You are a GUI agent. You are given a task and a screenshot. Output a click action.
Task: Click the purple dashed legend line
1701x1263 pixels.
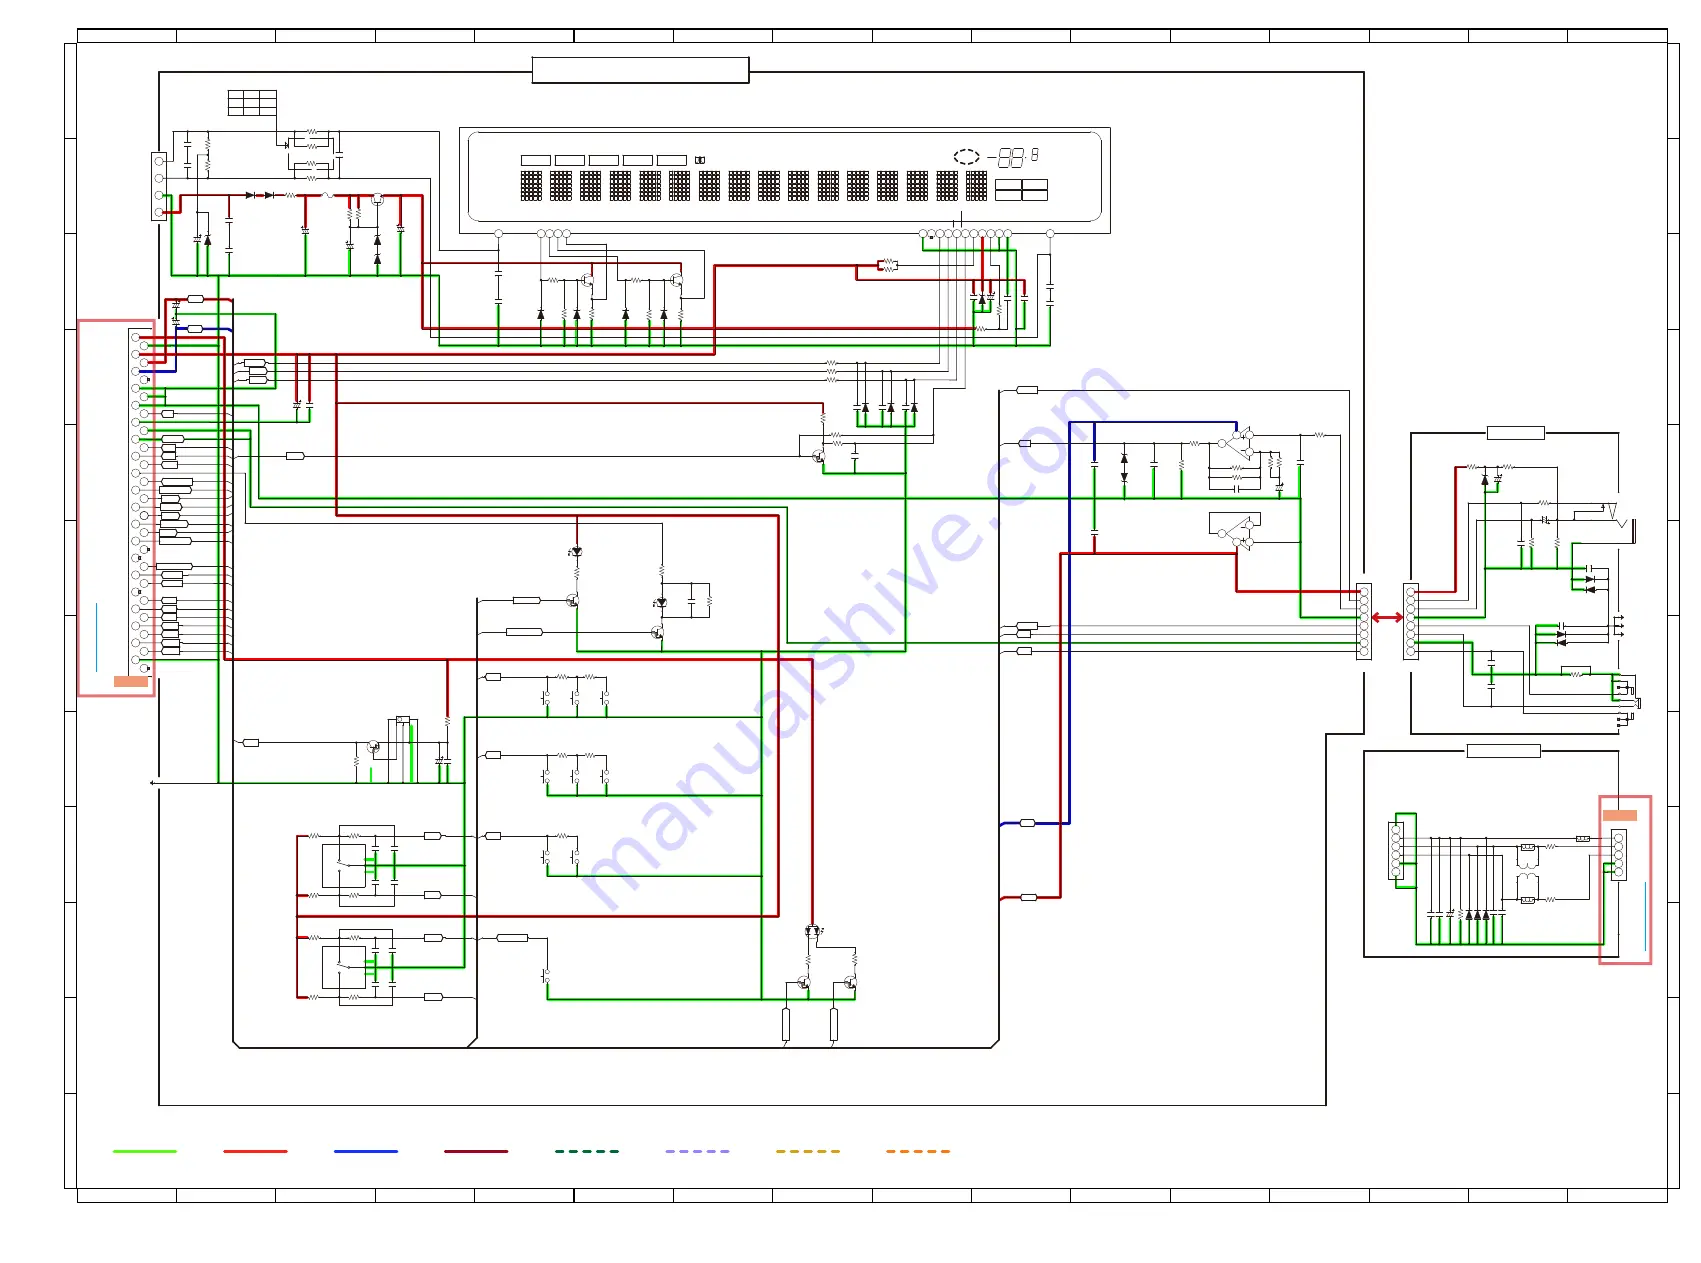pyautogui.click(x=697, y=1151)
